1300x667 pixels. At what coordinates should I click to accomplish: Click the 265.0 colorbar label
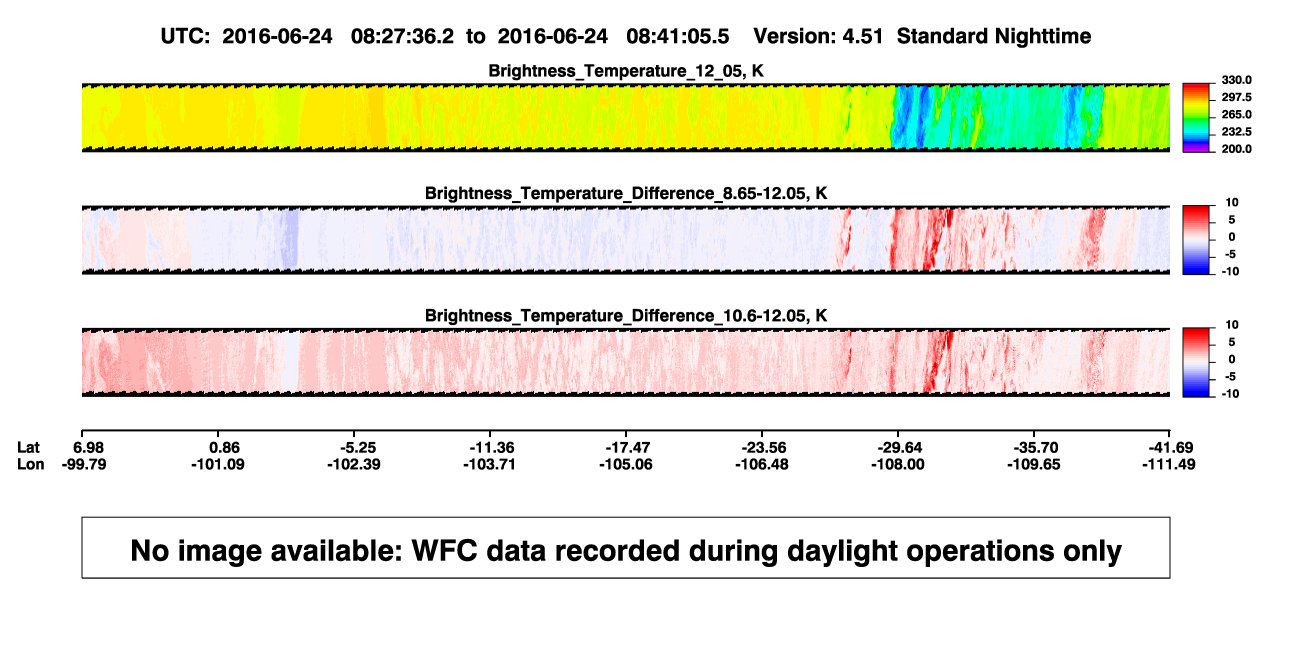coord(1236,114)
